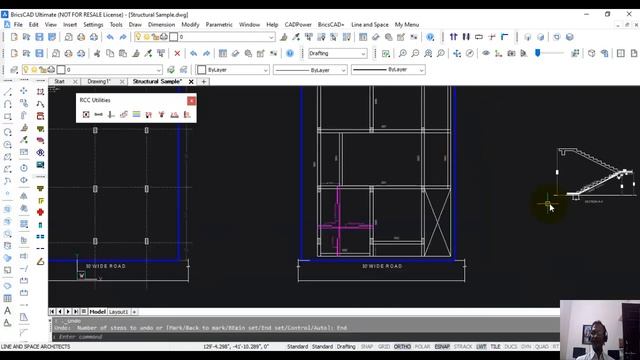Open the Parametric menu

point(219,25)
